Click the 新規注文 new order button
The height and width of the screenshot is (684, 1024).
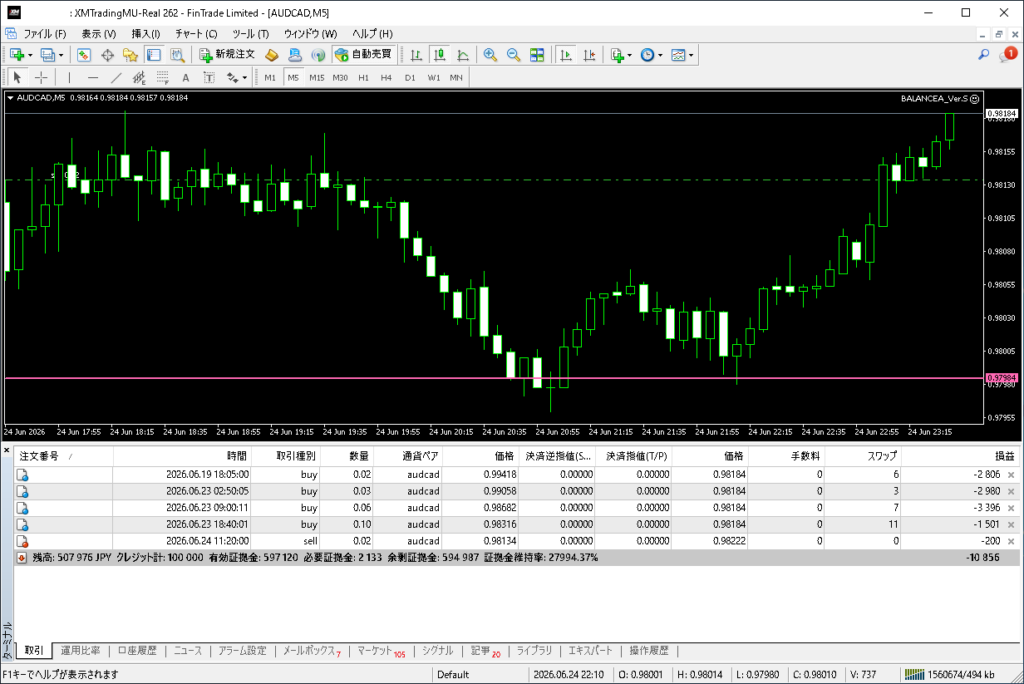pyautogui.click(x=227, y=55)
